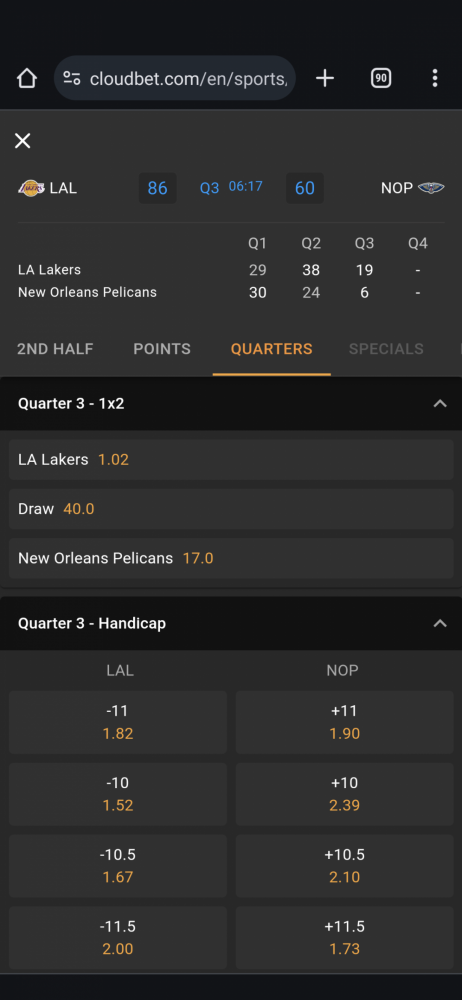This screenshot has height=1000, width=462.
Task: Collapse the Quarter 3 - 1x2 section
Action: pos(440,404)
